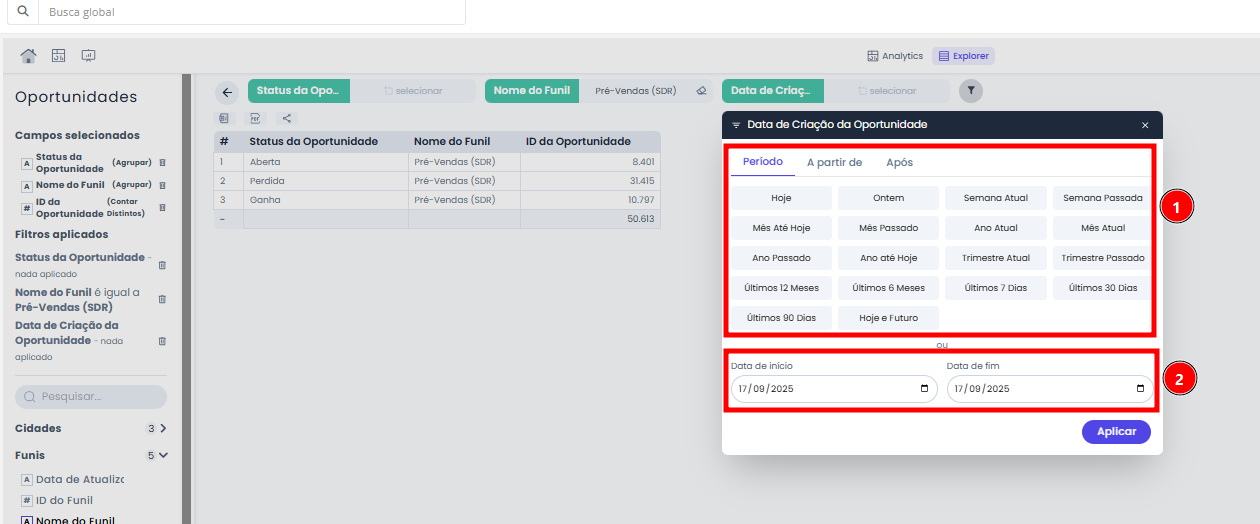This screenshot has height=524, width=1260.
Task: Click the Pesquisar field search box
Action: 91,397
